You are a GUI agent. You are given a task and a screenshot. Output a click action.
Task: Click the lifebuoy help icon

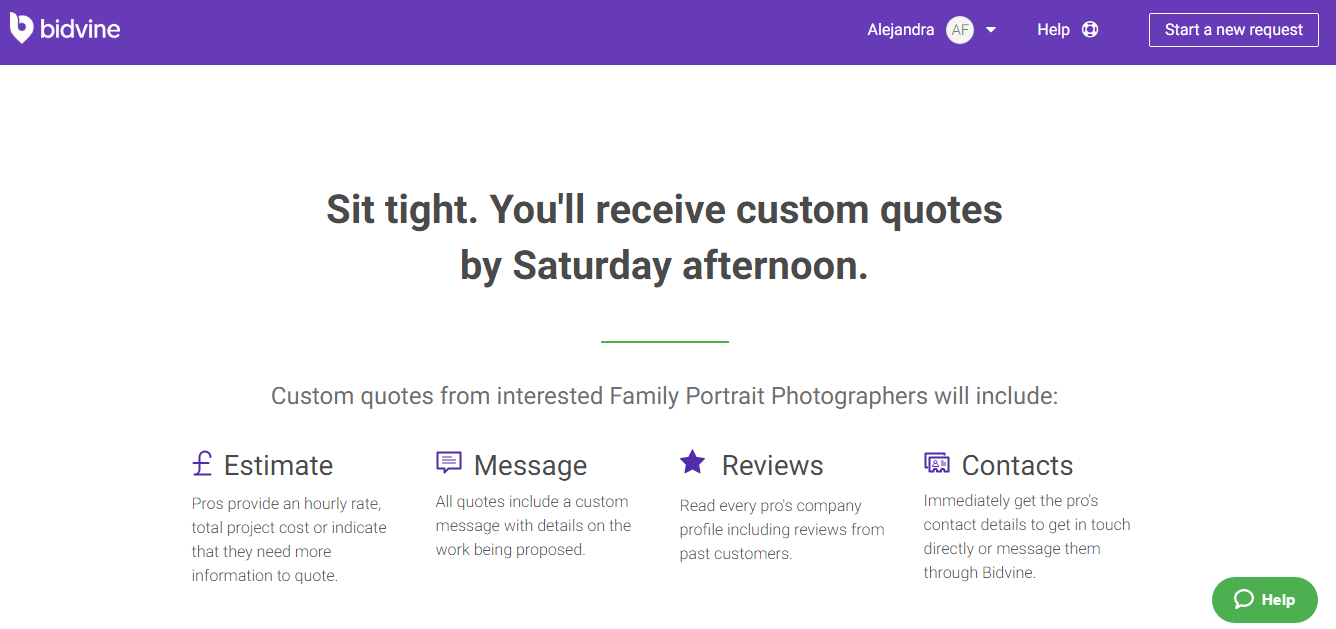point(1090,30)
